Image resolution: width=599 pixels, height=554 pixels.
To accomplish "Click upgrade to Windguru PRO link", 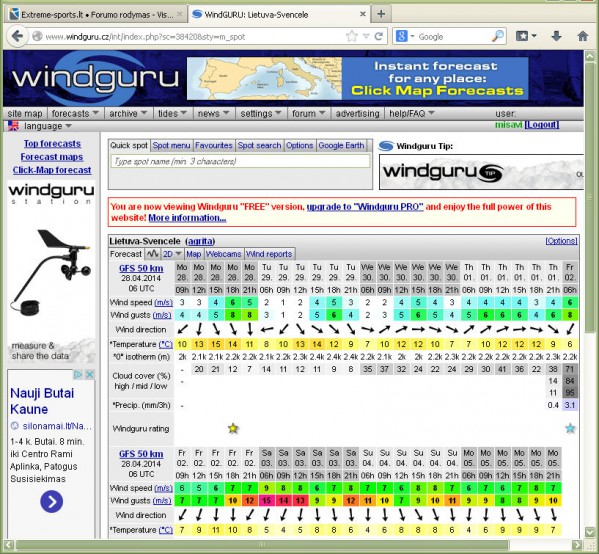I will click(x=365, y=207).
